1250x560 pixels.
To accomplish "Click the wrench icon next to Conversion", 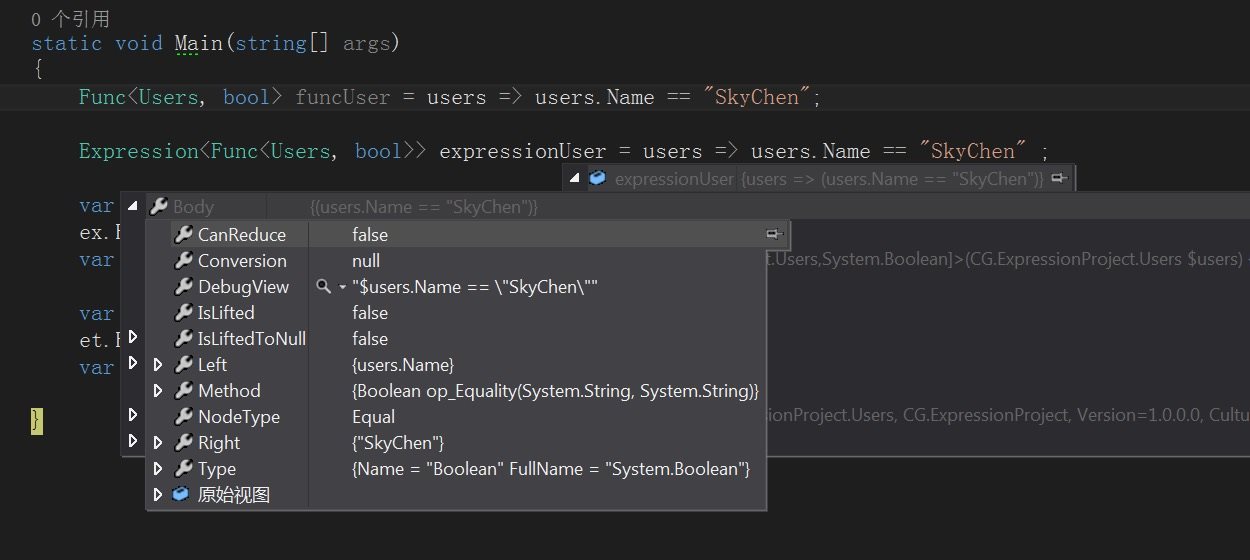I will [183, 261].
